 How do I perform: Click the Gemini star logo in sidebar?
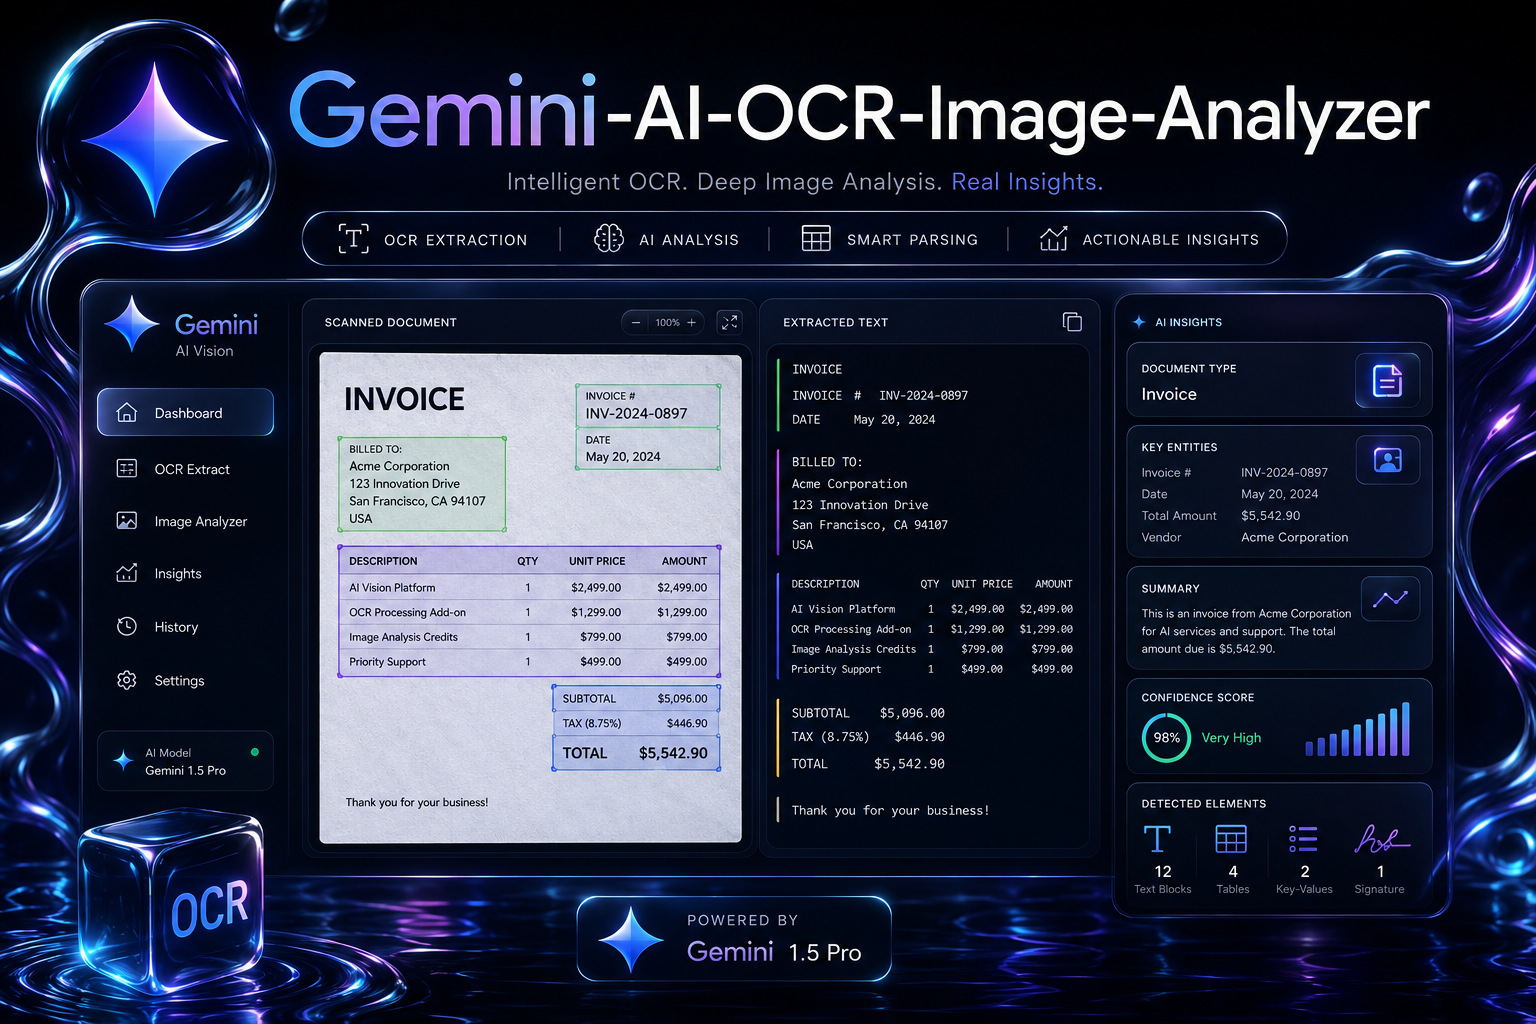coord(132,324)
